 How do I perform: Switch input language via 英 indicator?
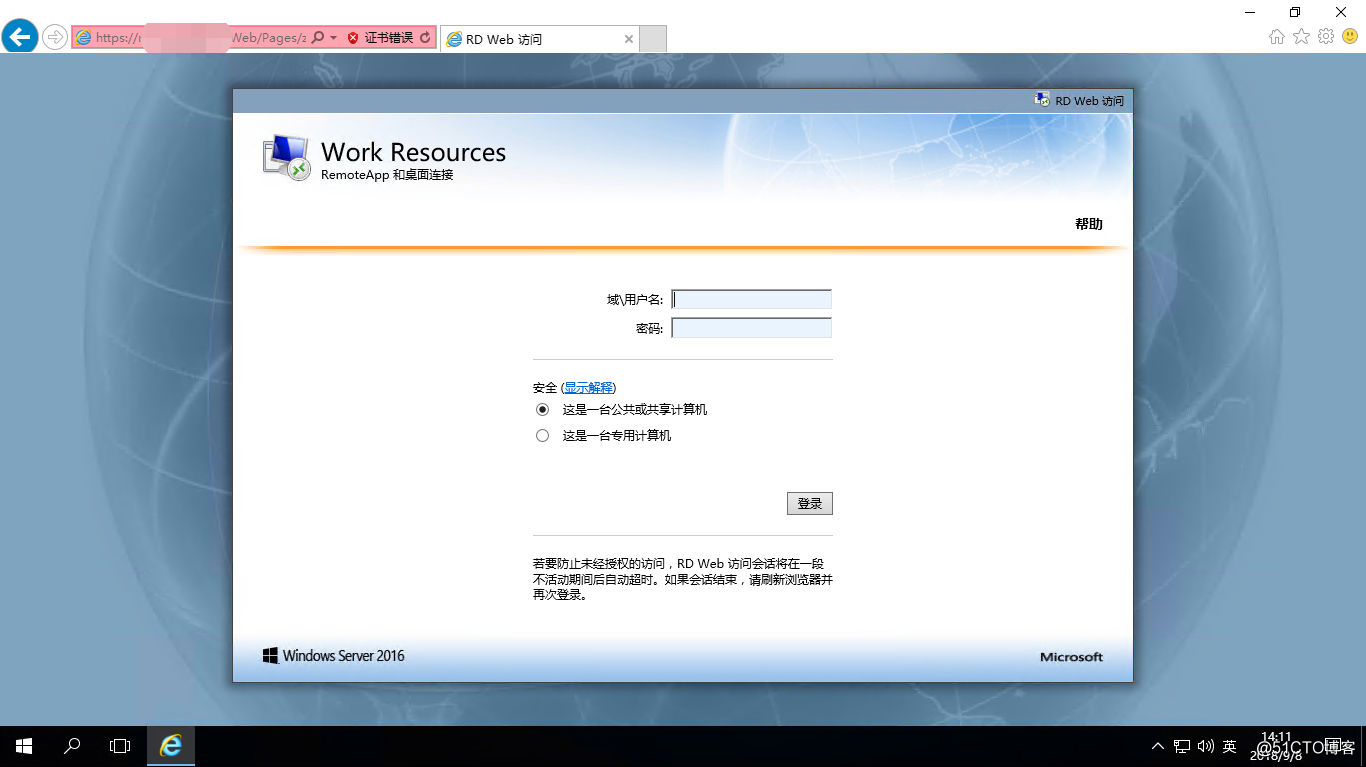(x=1230, y=746)
